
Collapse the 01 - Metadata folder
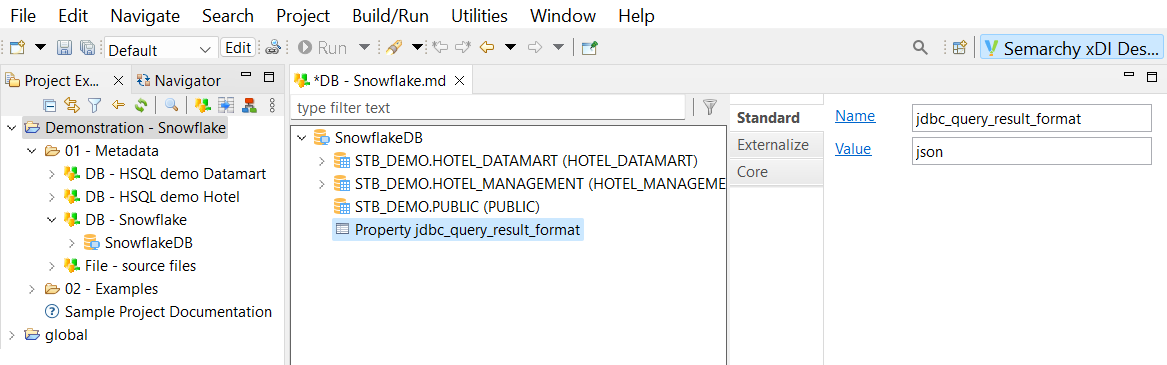[31, 151]
